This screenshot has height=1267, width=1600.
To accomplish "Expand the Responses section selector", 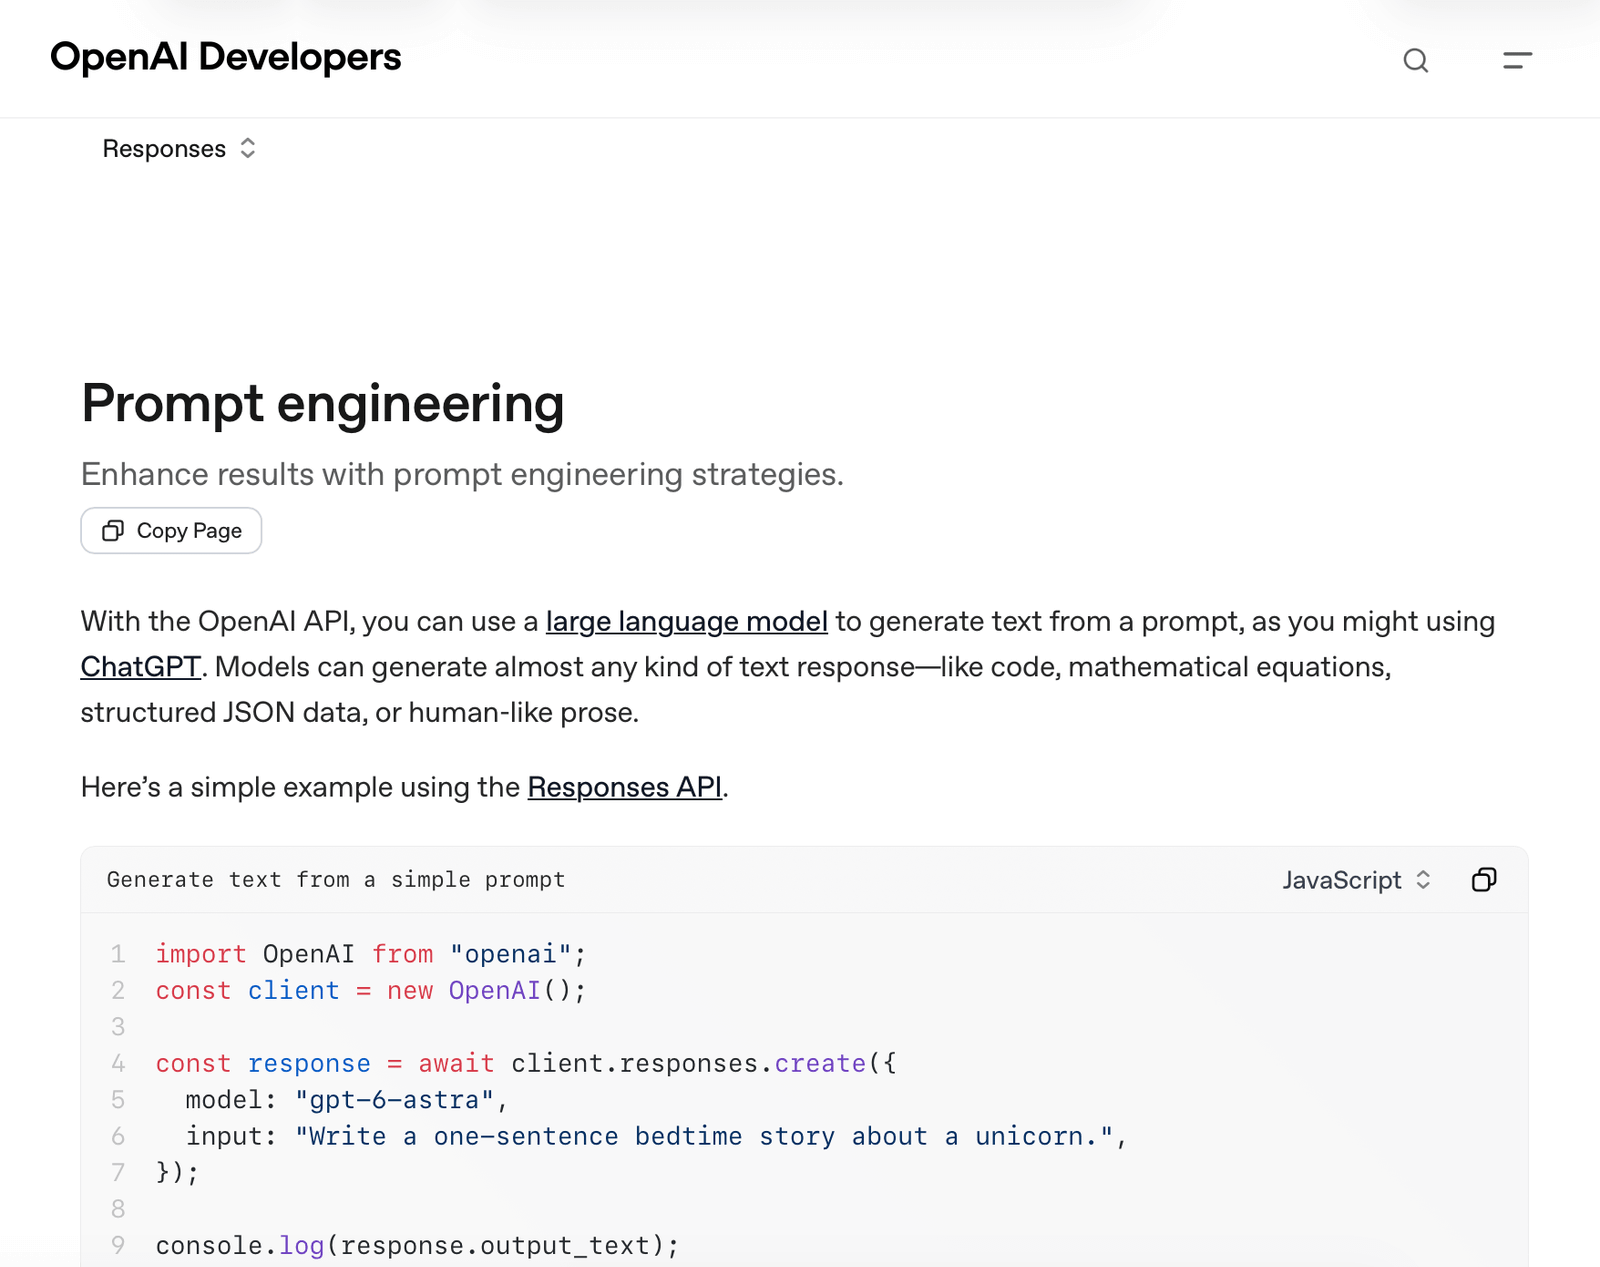I will click(x=179, y=149).
